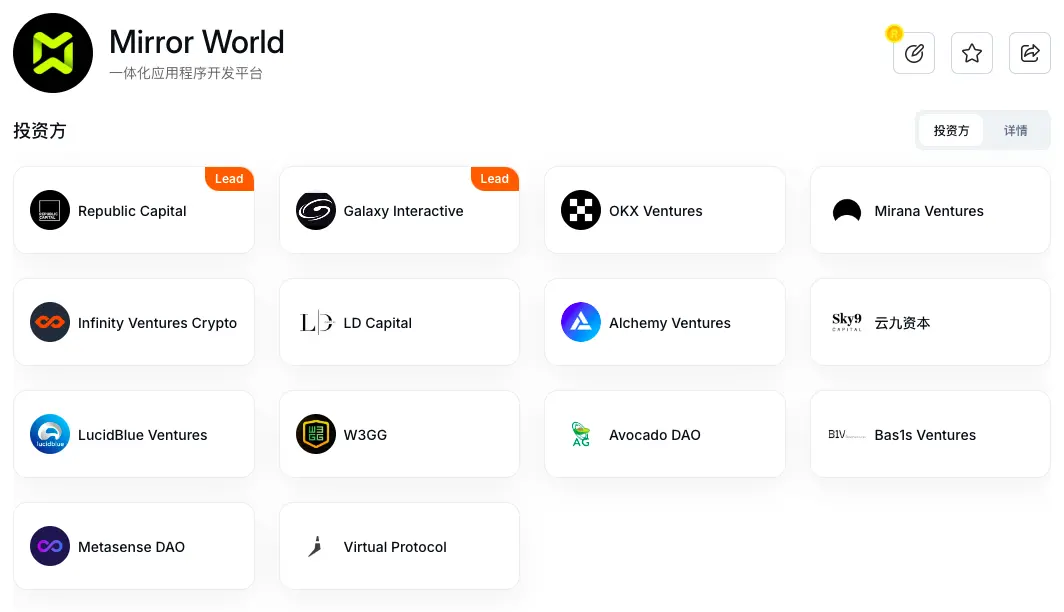Open the 云九资本 investor card
This screenshot has height=612, width=1064.
click(x=929, y=323)
